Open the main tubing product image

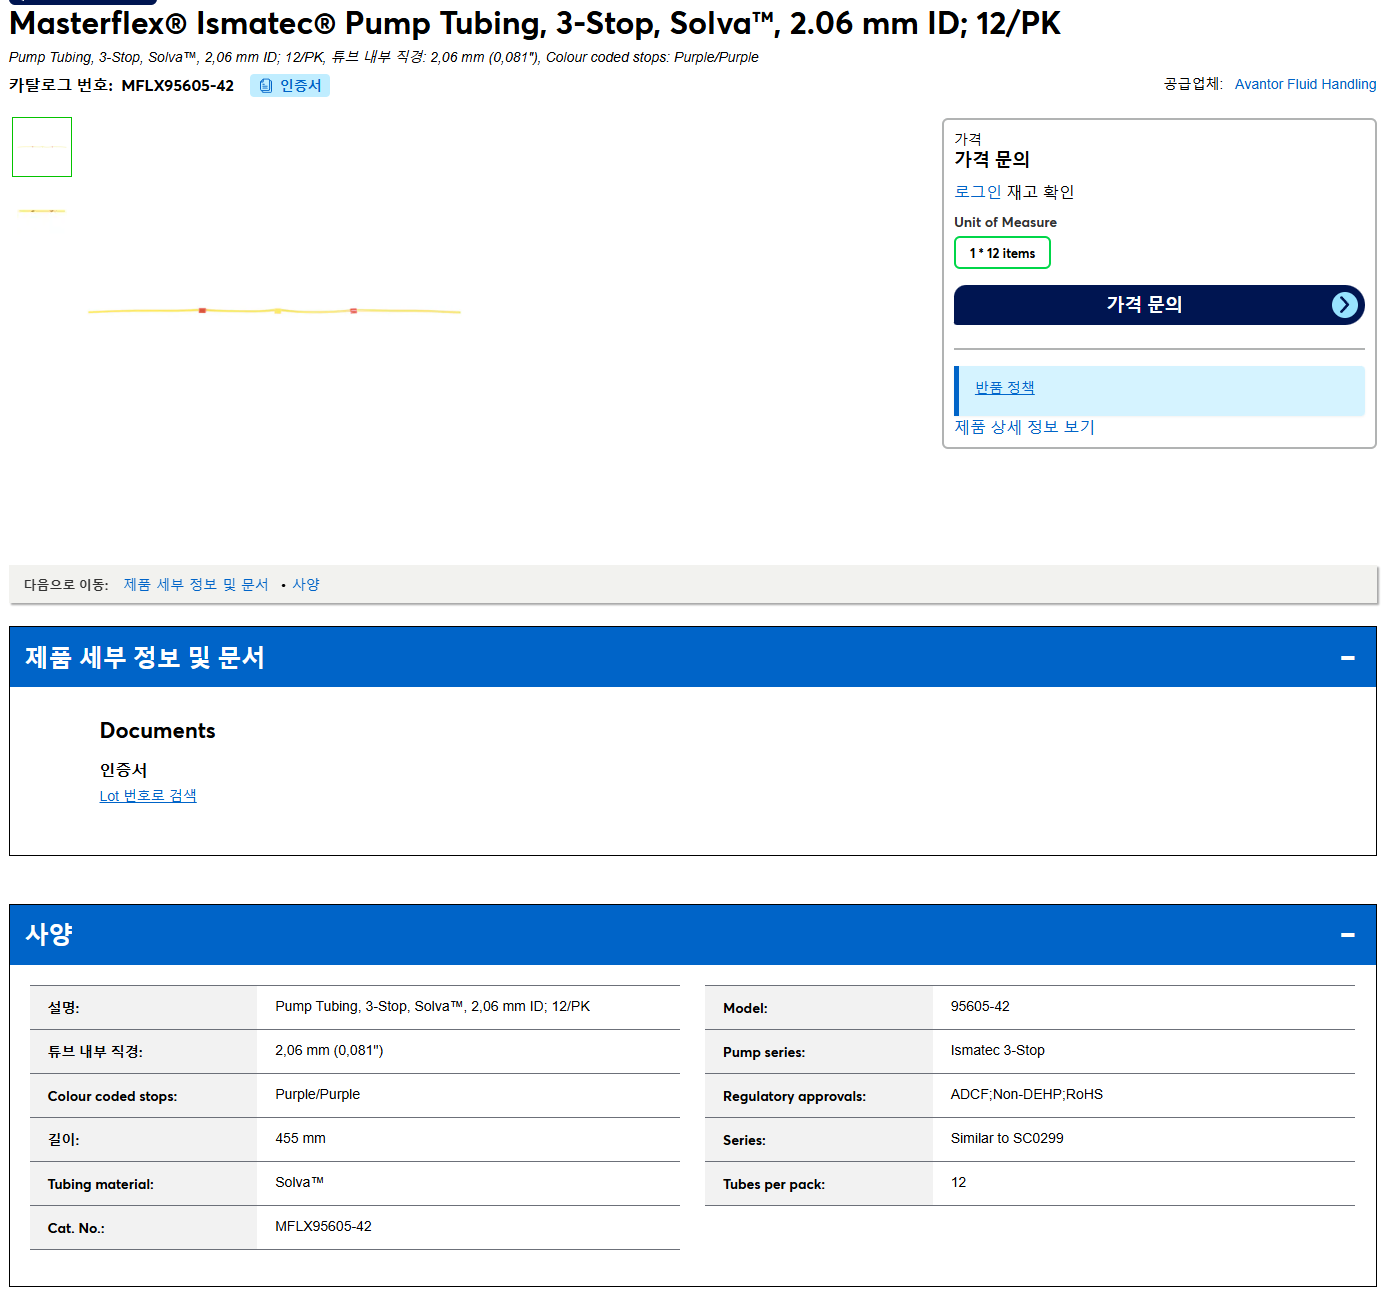[x=274, y=311]
